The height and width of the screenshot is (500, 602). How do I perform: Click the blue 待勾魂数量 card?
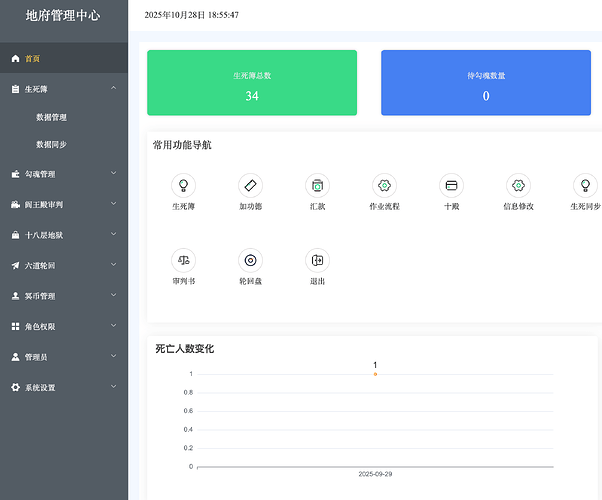tap(486, 83)
